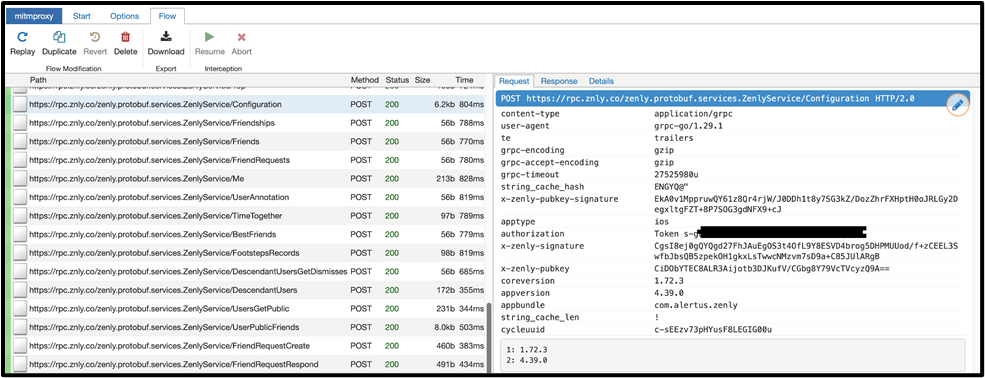The image size is (985, 378).
Task: Open the Details tab
Action: pos(601,81)
